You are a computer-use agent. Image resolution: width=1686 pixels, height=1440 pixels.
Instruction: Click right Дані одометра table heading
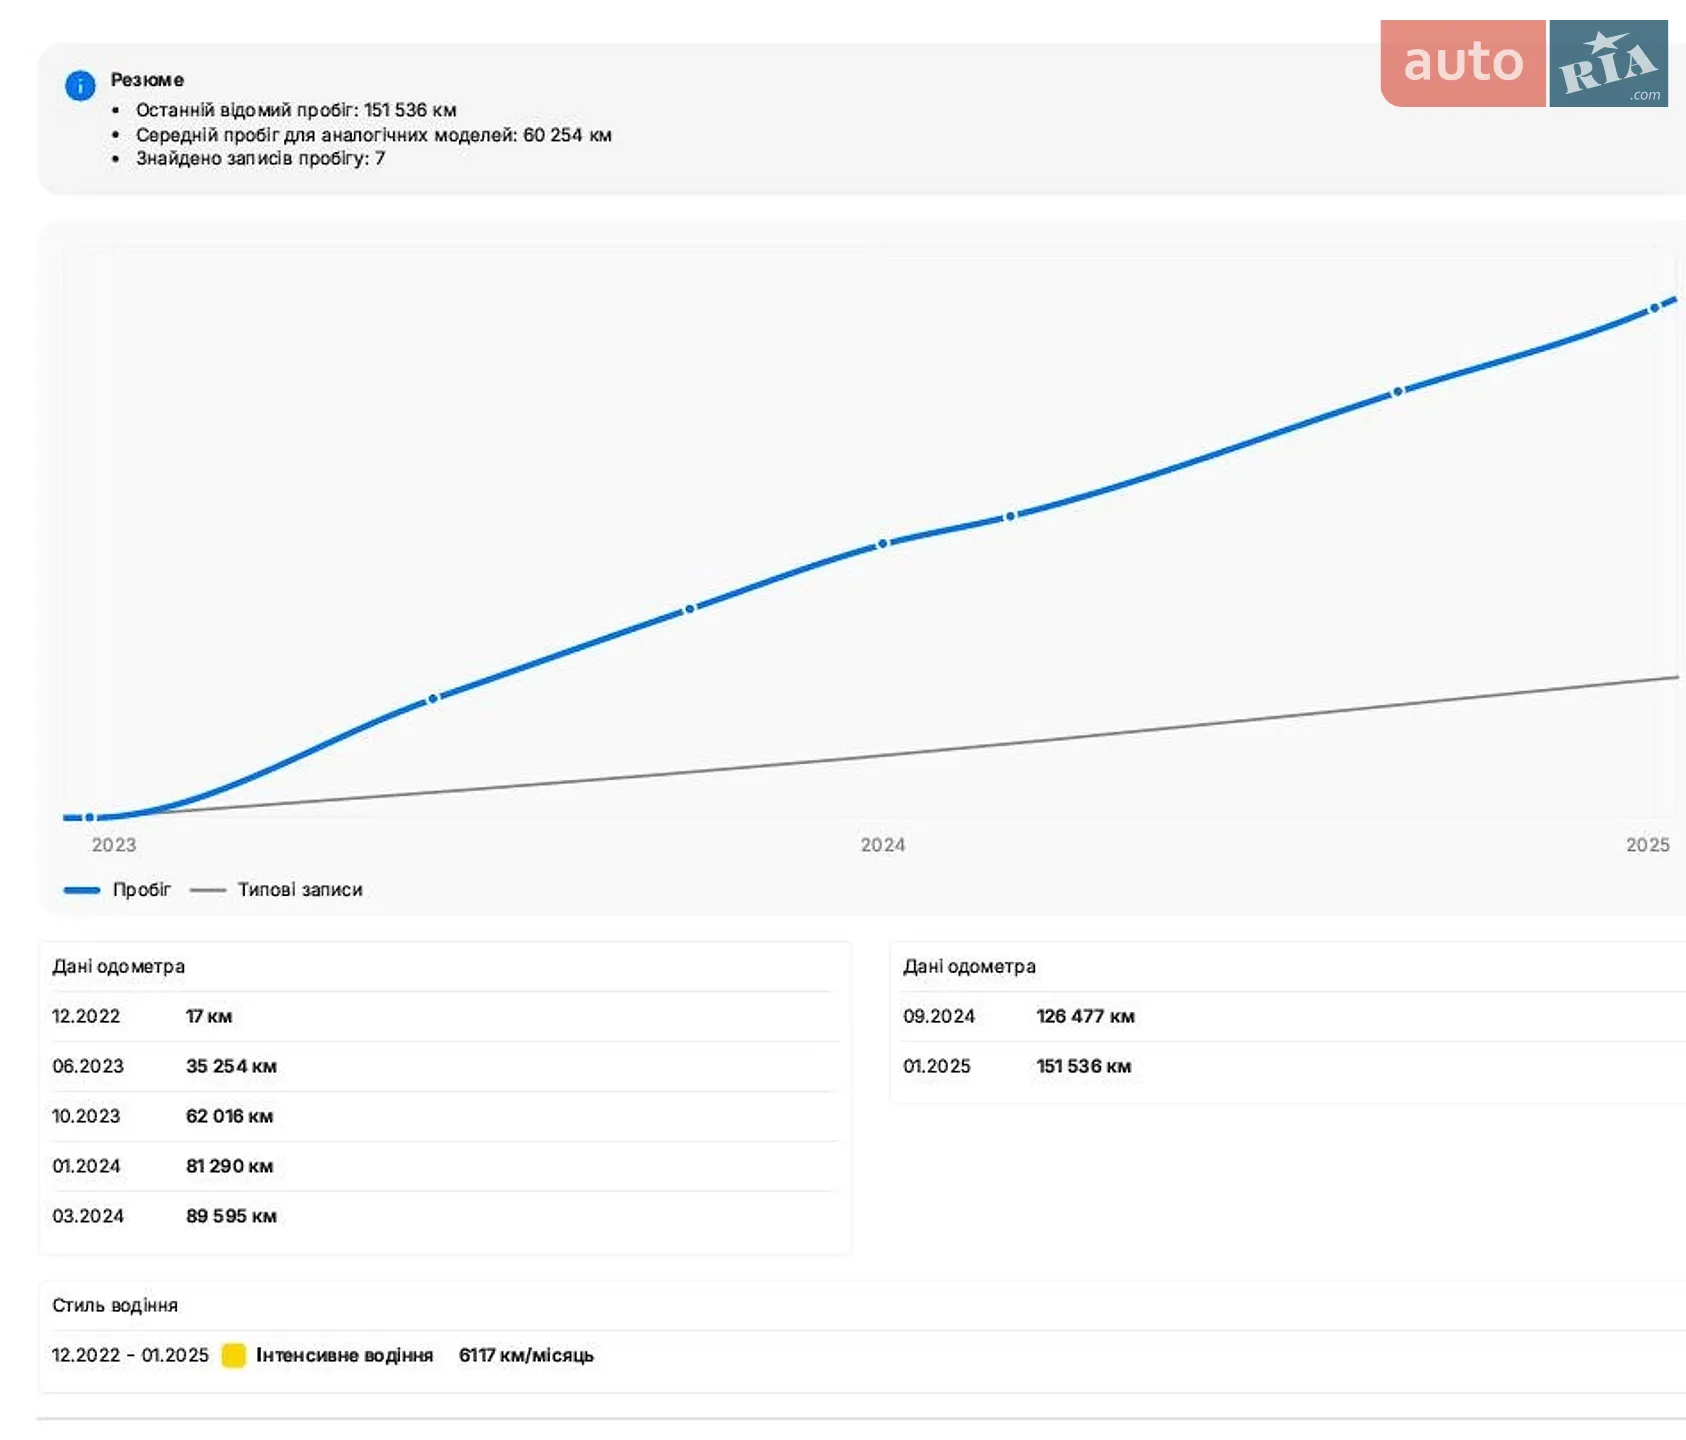tap(969, 966)
